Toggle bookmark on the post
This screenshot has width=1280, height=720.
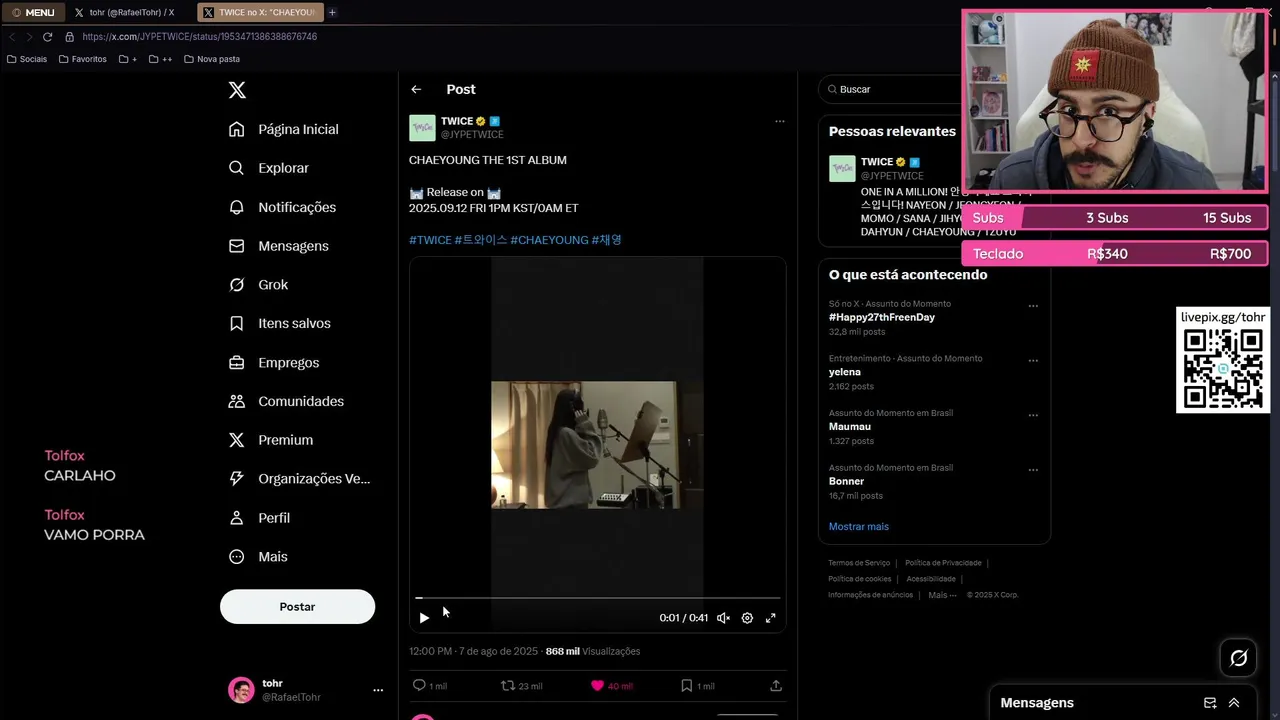(x=686, y=685)
